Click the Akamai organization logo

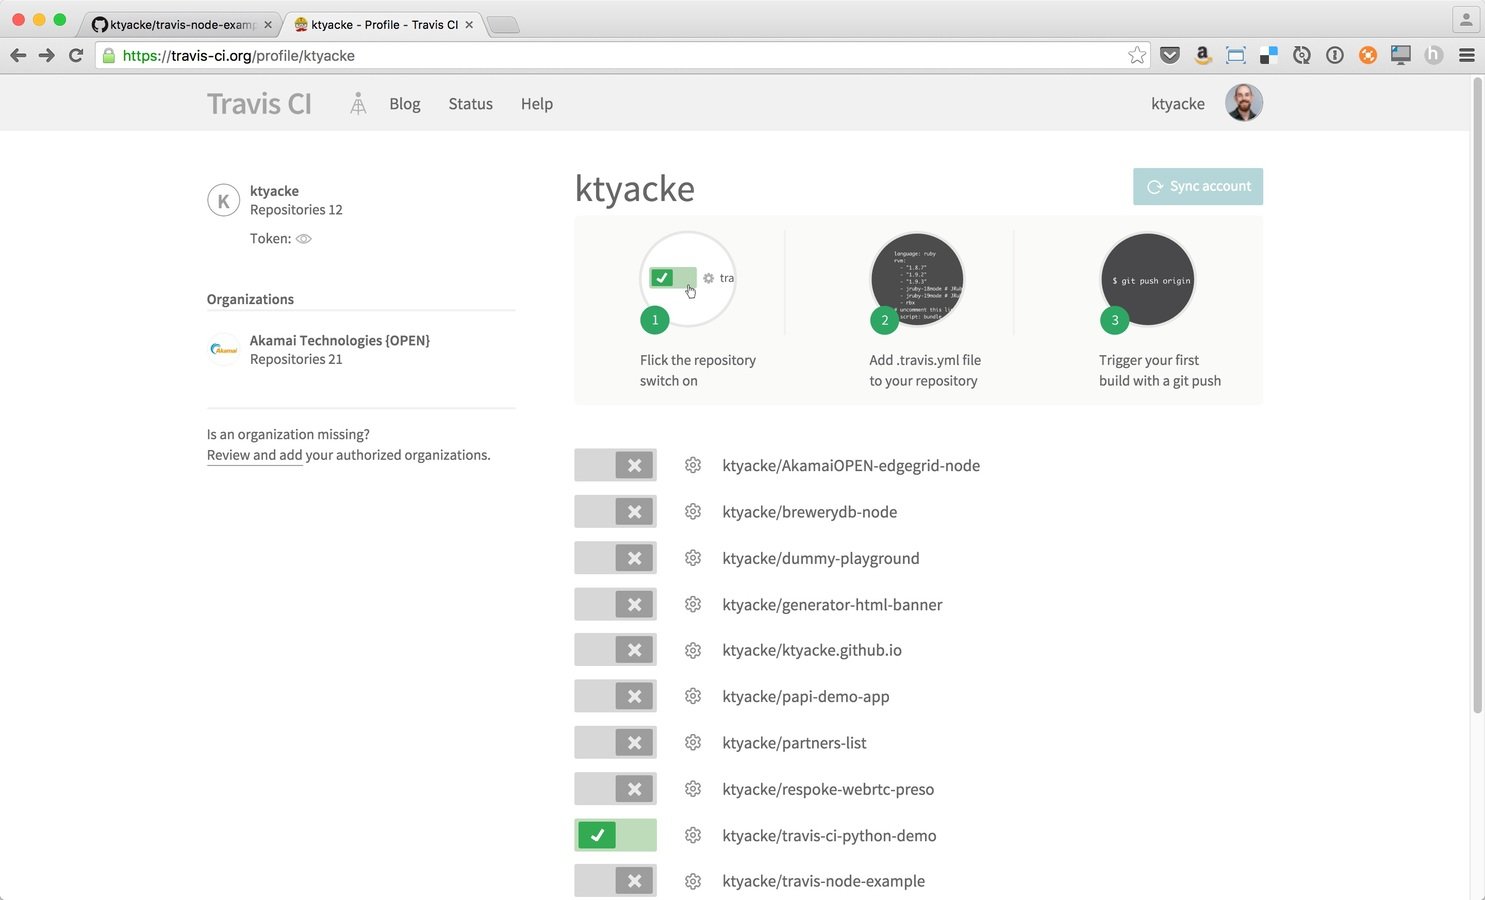tap(223, 349)
